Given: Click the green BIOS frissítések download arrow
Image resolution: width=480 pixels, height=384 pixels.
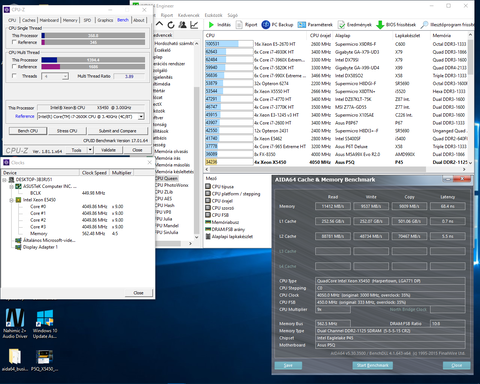Looking at the screenshot, I should click(380, 25).
